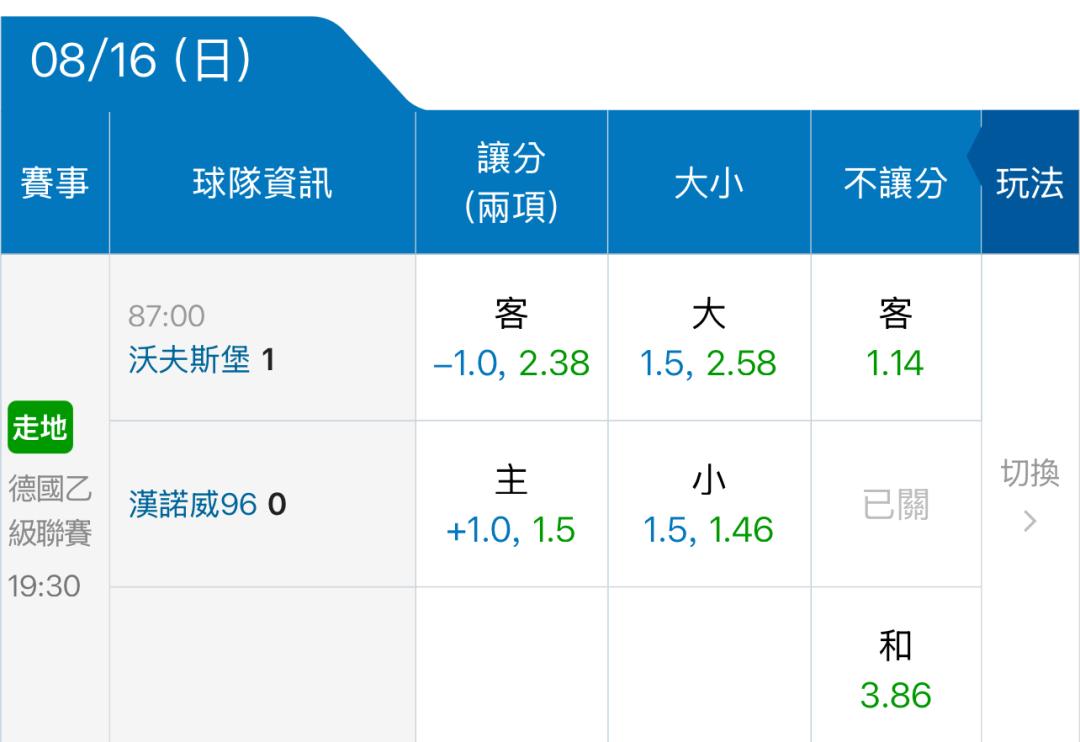Select the 08/16 (日) date tab

141,60
